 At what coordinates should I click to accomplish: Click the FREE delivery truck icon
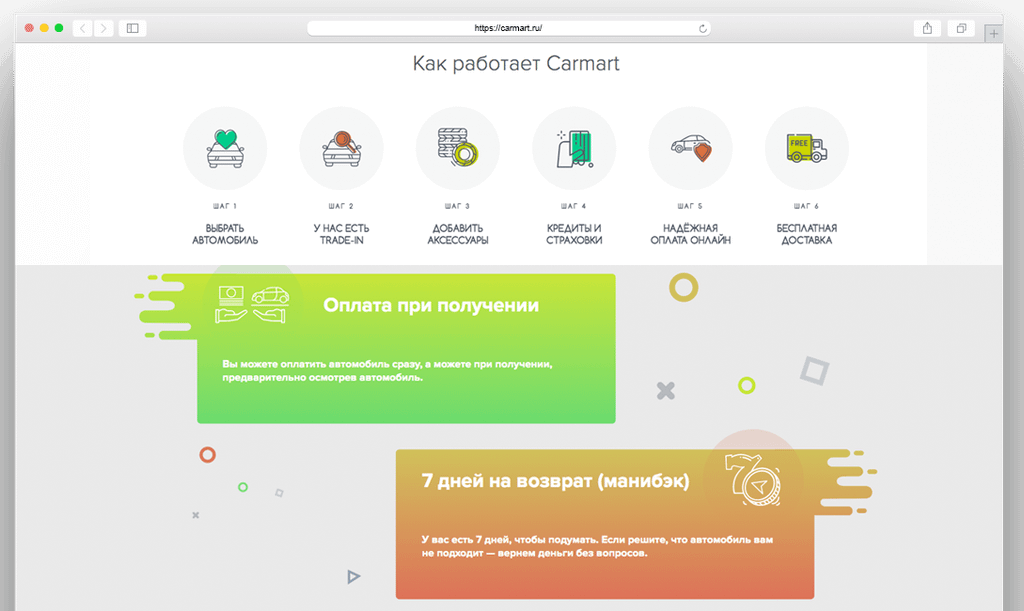tap(807, 148)
